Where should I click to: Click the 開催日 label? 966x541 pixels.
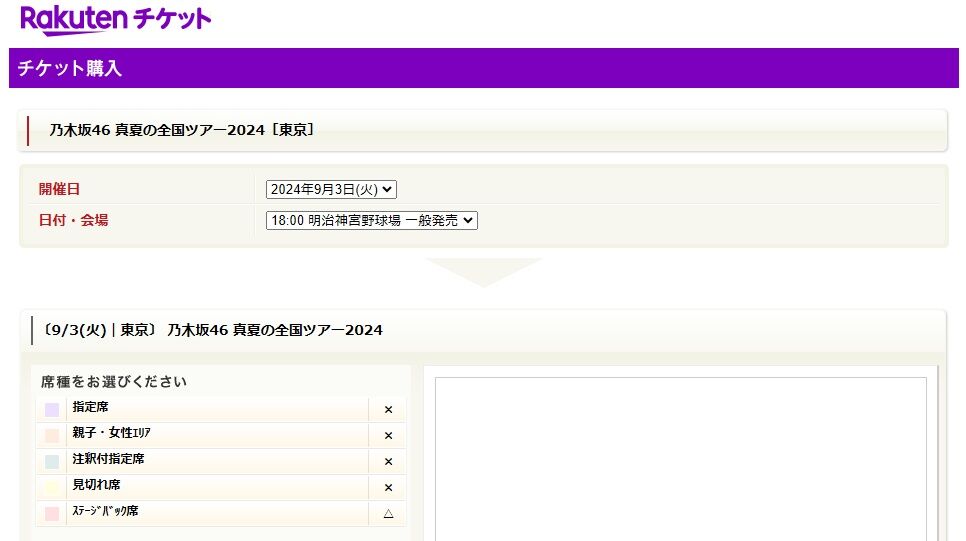tap(59, 189)
